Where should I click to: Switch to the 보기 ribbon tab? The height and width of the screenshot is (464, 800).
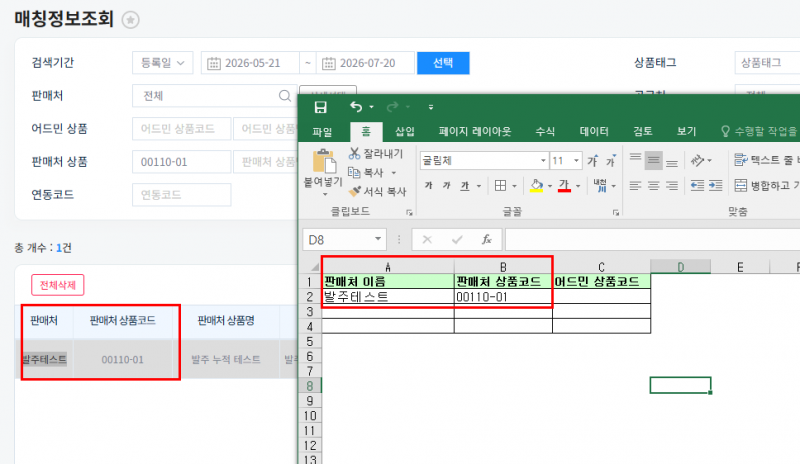point(686,132)
